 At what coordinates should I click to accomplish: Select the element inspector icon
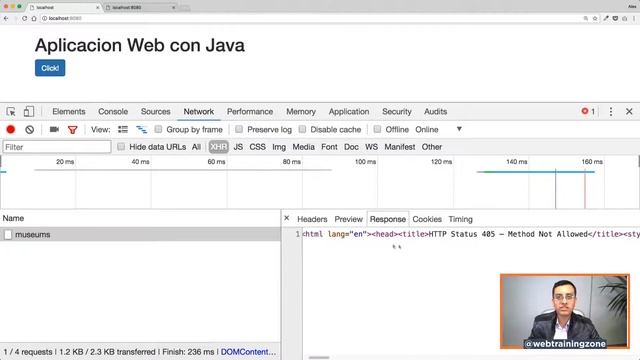coord(11,111)
